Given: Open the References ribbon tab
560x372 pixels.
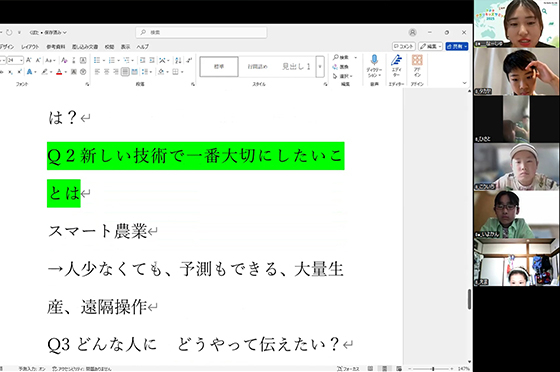Looking at the screenshot, I should click(x=56, y=47).
